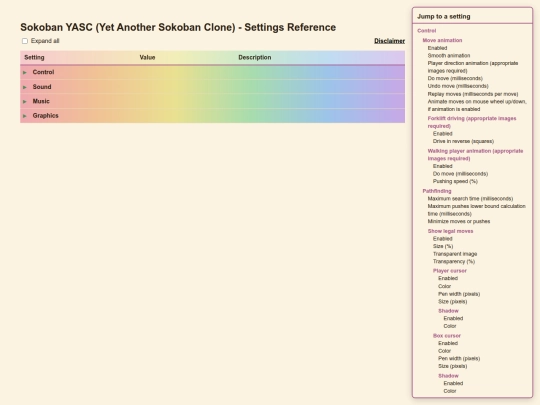This screenshot has width=540, height=405.
Task: Select Enabled under Show legal moves
Action: (443, 239)
